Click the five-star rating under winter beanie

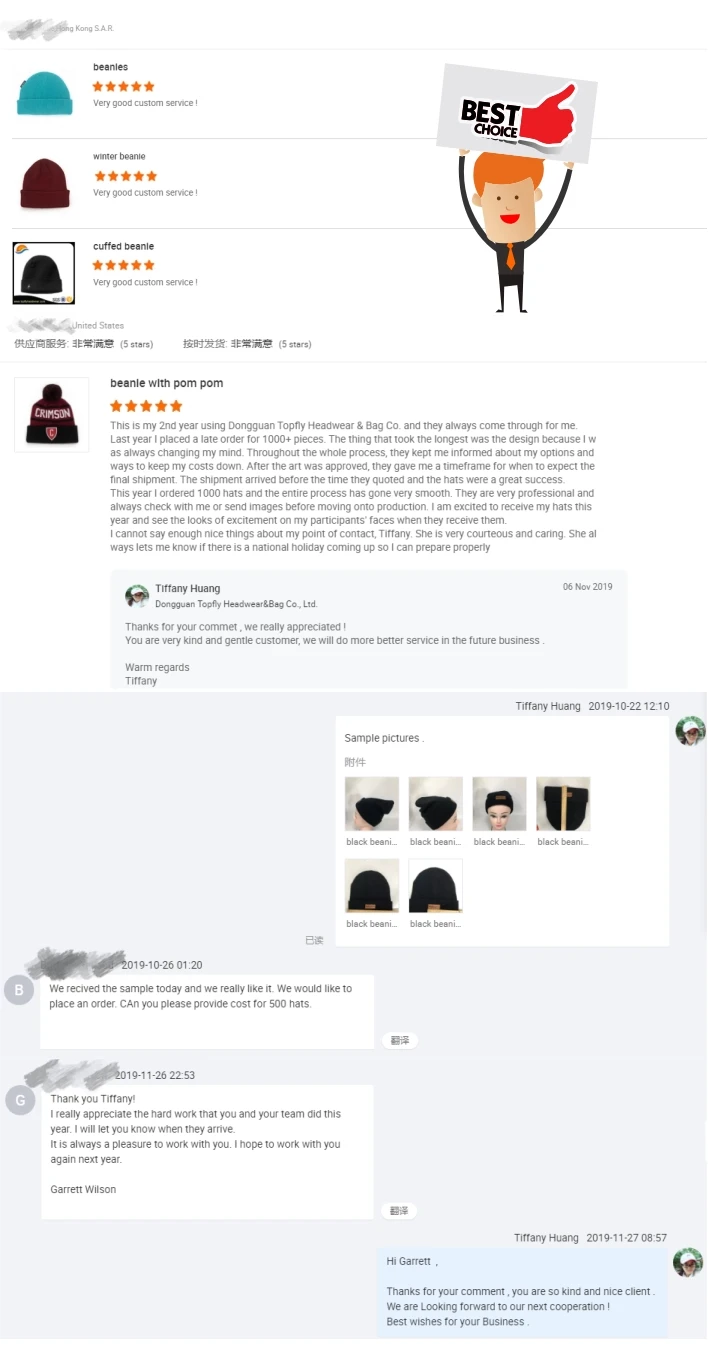125,176
